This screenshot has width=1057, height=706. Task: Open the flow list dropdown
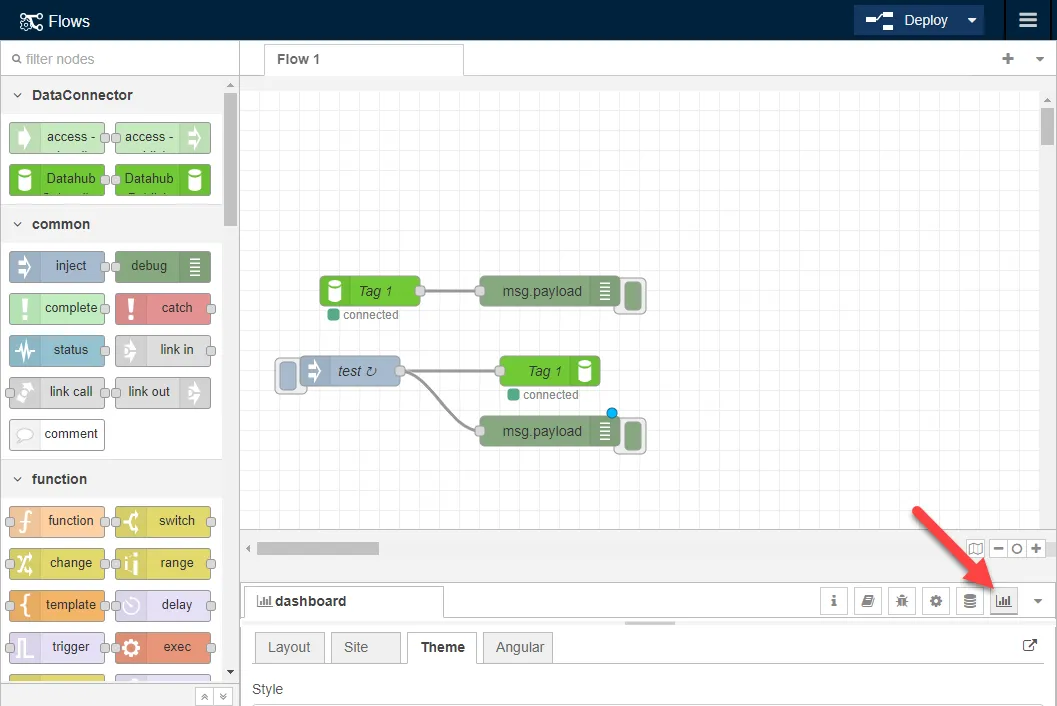pos(1039,59)
